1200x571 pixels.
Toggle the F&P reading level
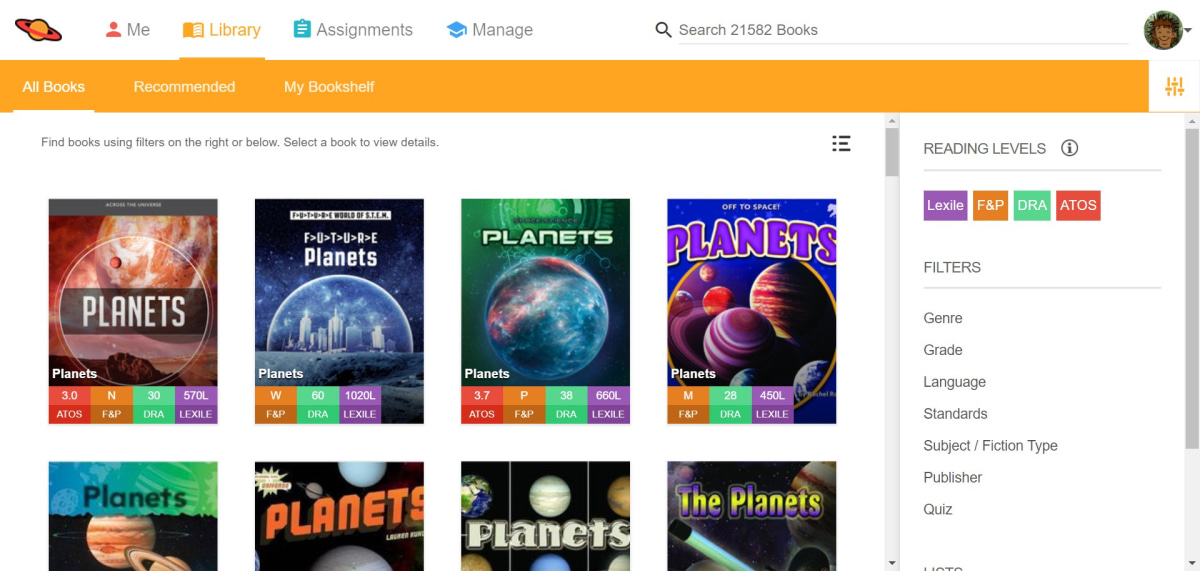pyautogui.click(x=990, y=205)
